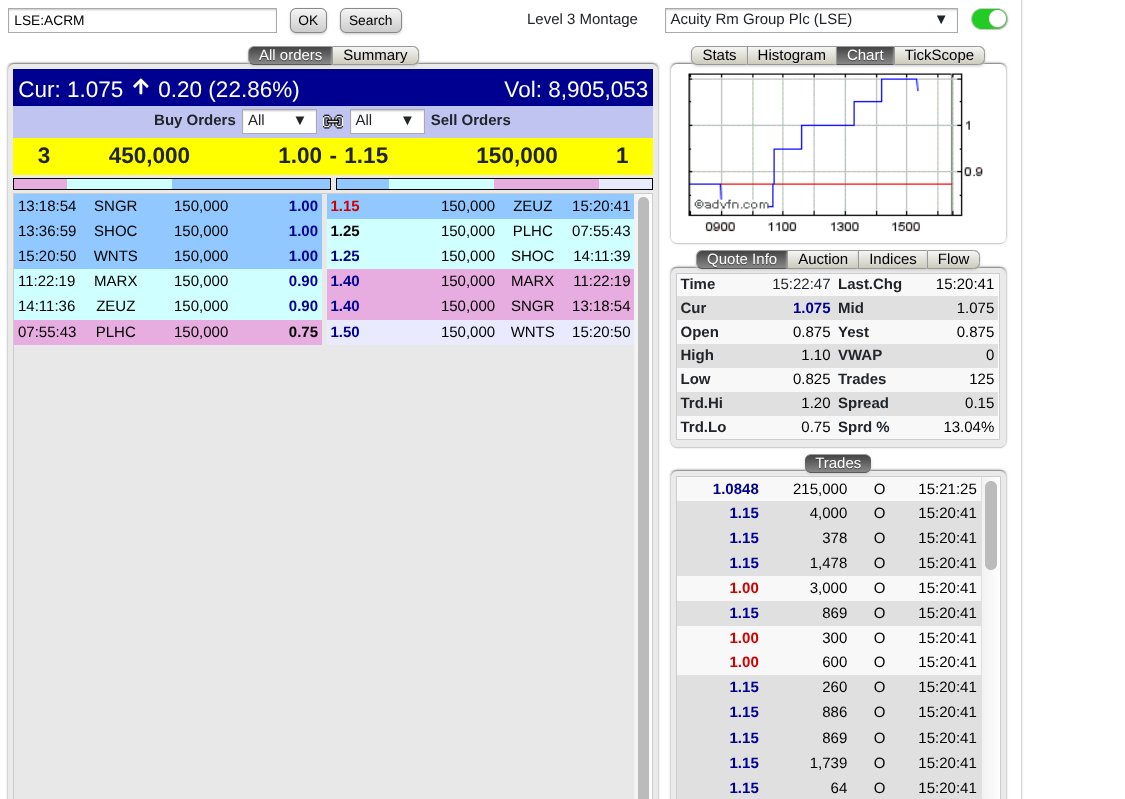Open the Buy Orders All filter dropdown
The height and width of the screenshot is (799, 1125).
pyautogui.click(x=278, y=120)
